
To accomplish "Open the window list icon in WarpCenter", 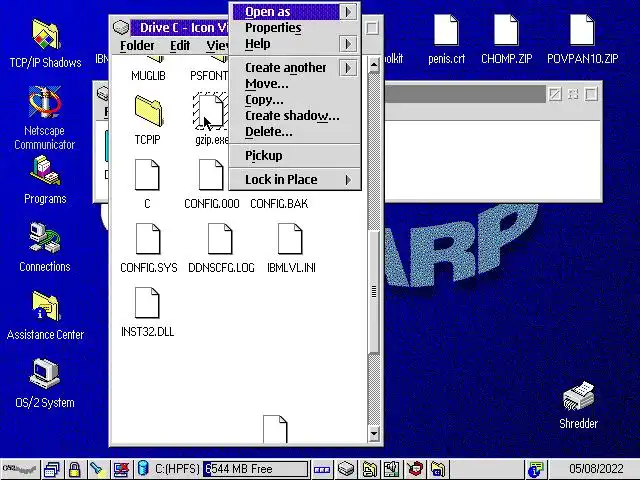I will point(52,469).
